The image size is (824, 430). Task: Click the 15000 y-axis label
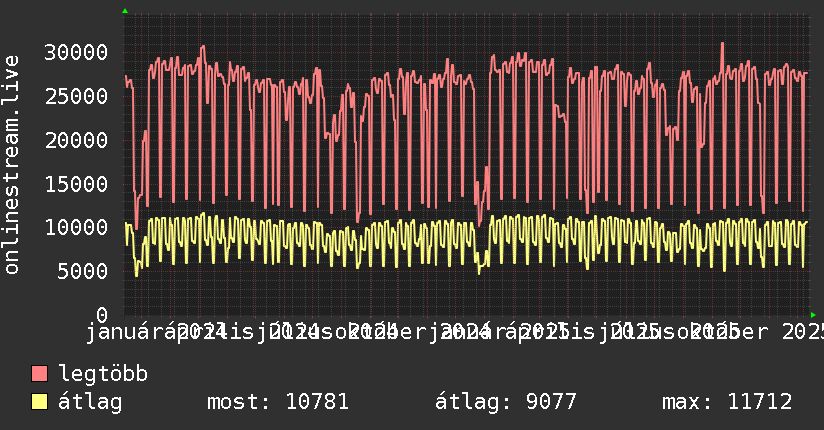[74, 184]
